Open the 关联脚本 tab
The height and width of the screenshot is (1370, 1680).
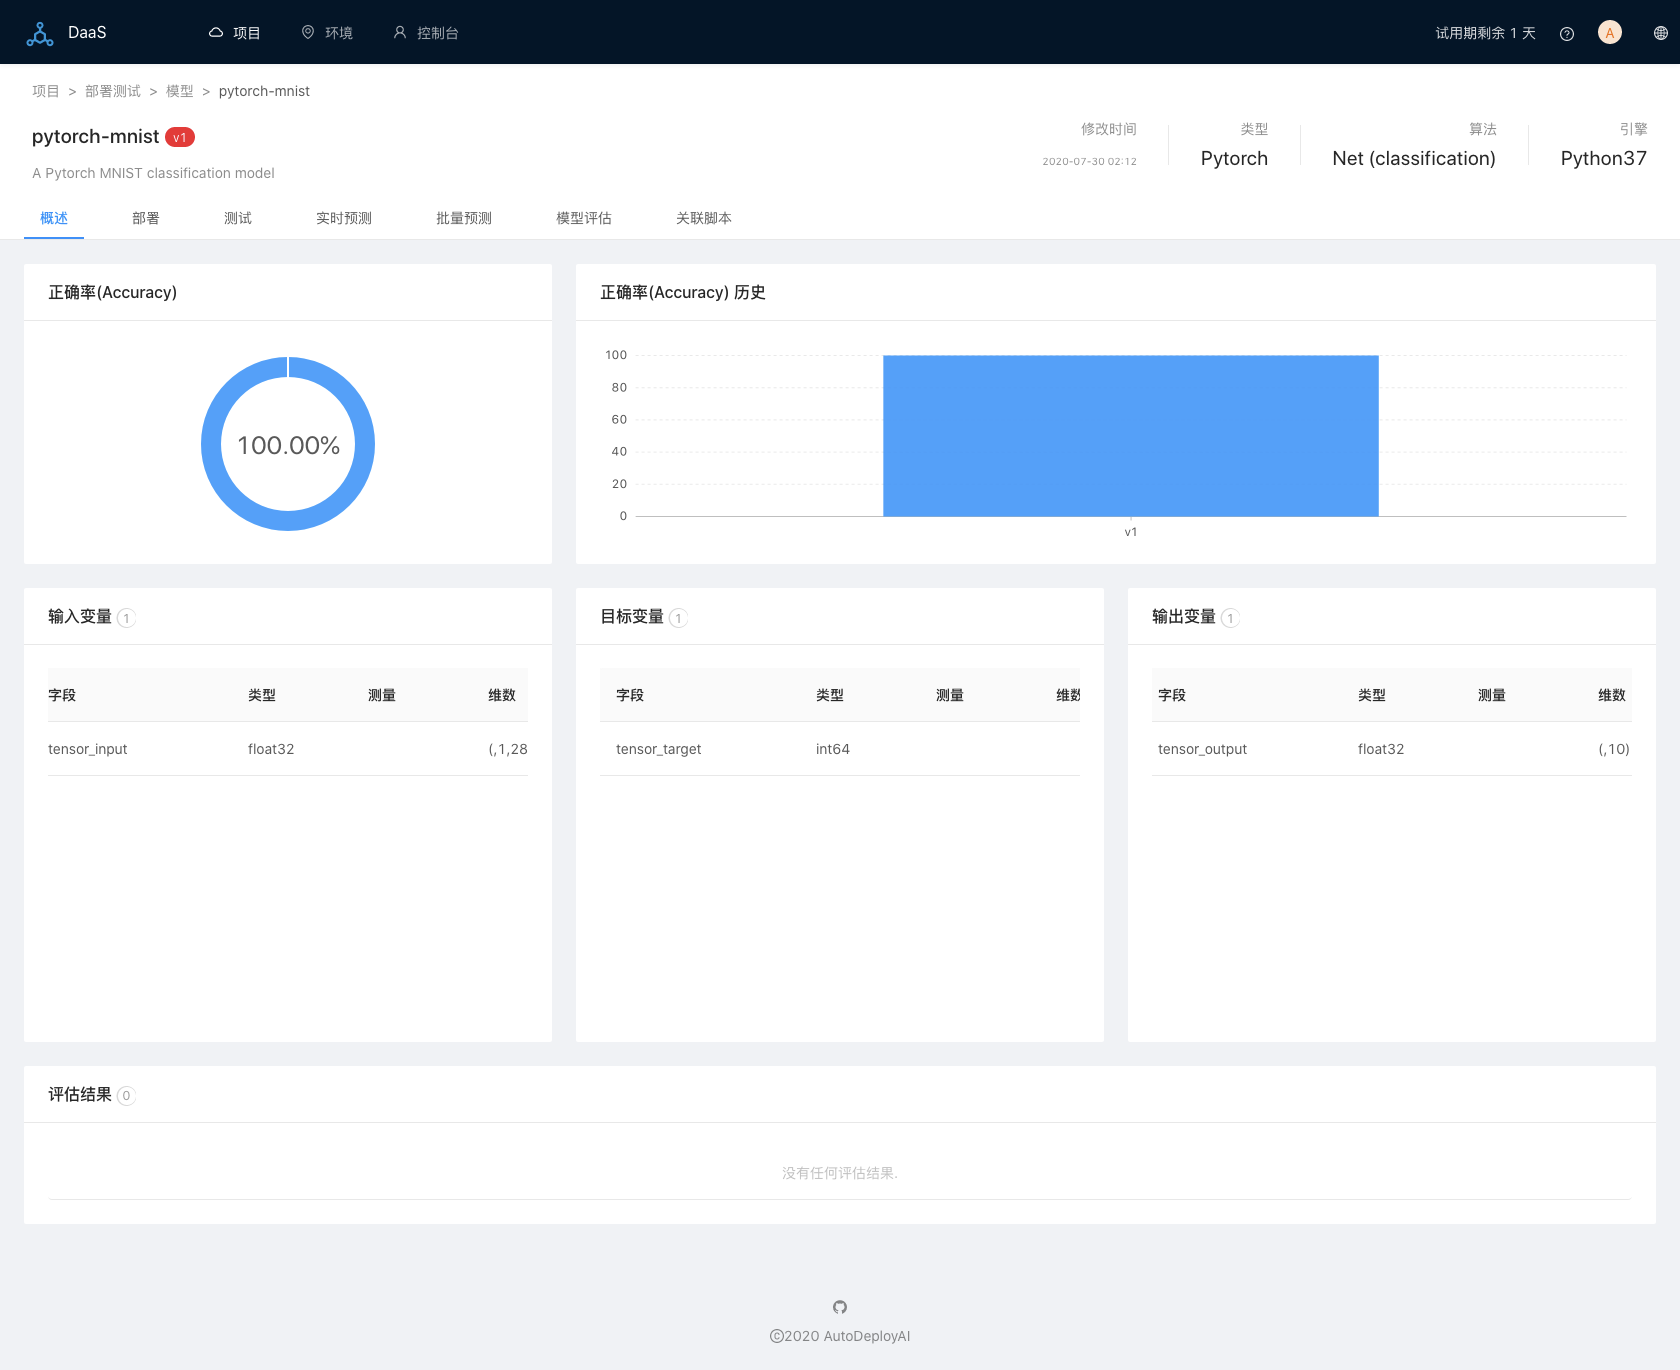pos(704,218)
